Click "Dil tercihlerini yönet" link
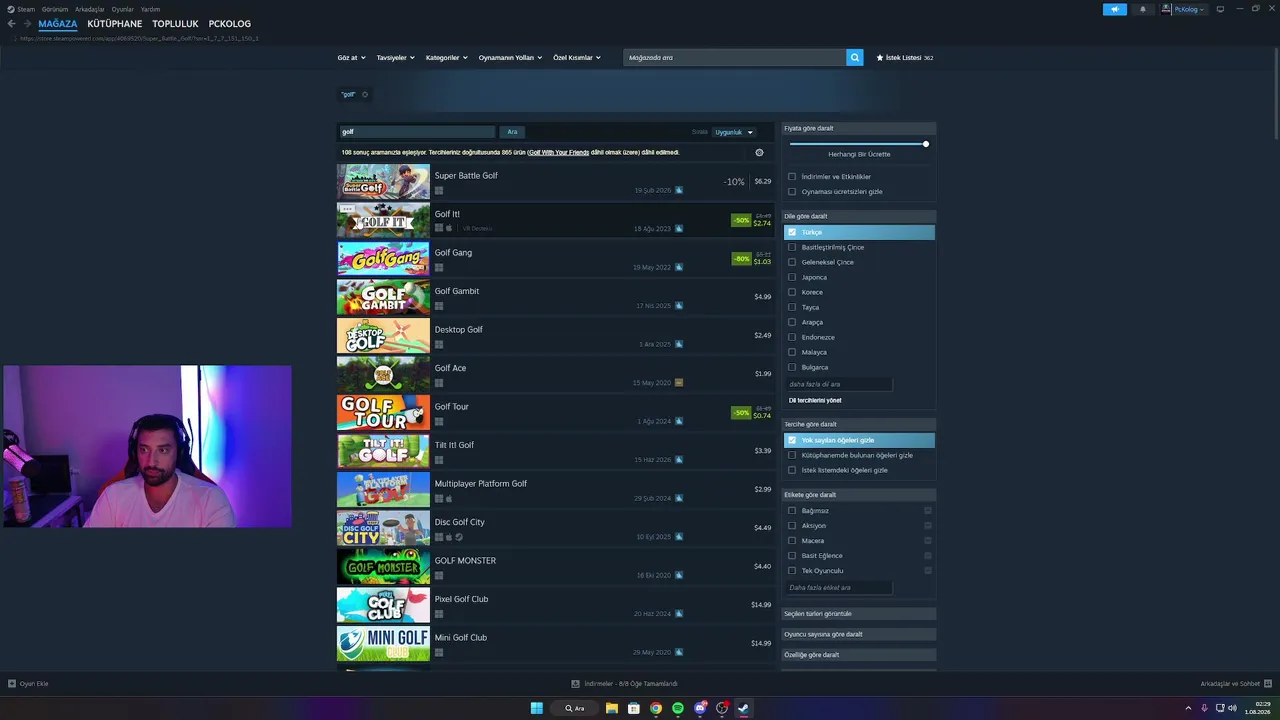1280x720 pixels. click(815, 400)
